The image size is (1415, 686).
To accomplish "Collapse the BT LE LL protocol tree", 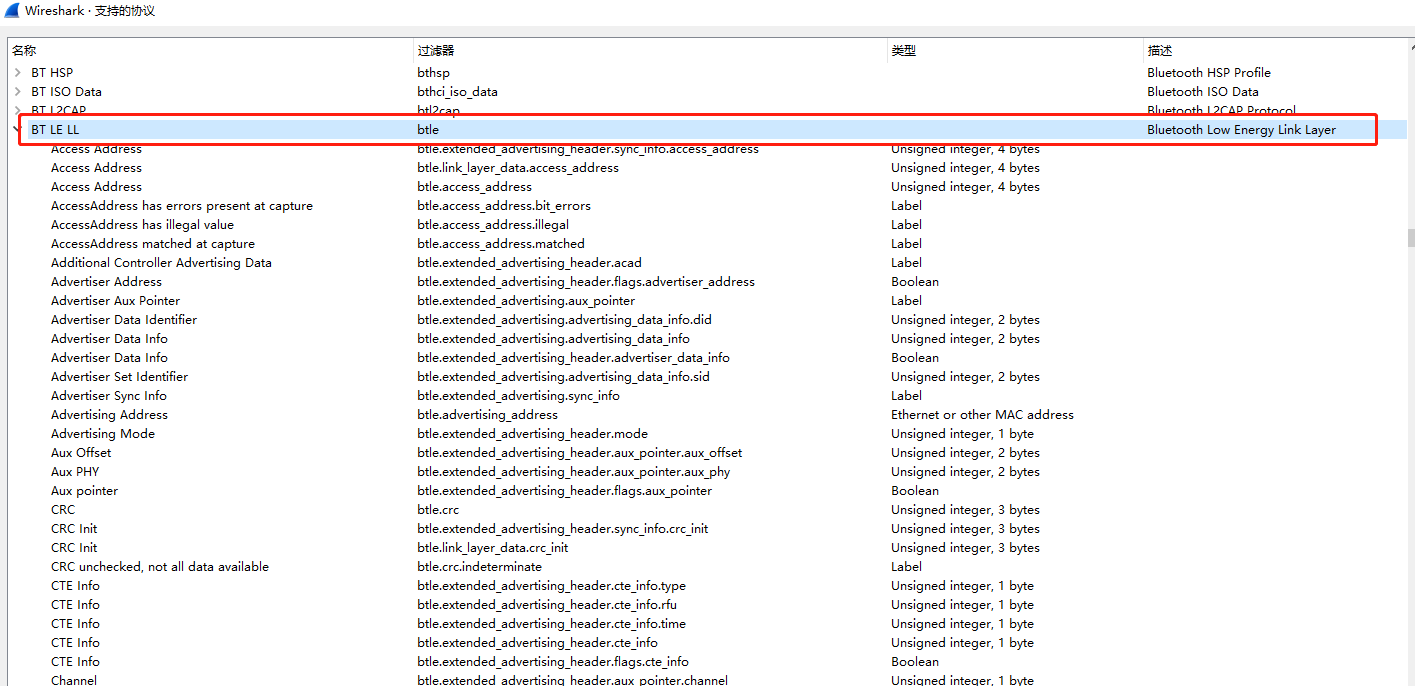I will point(15,130).
